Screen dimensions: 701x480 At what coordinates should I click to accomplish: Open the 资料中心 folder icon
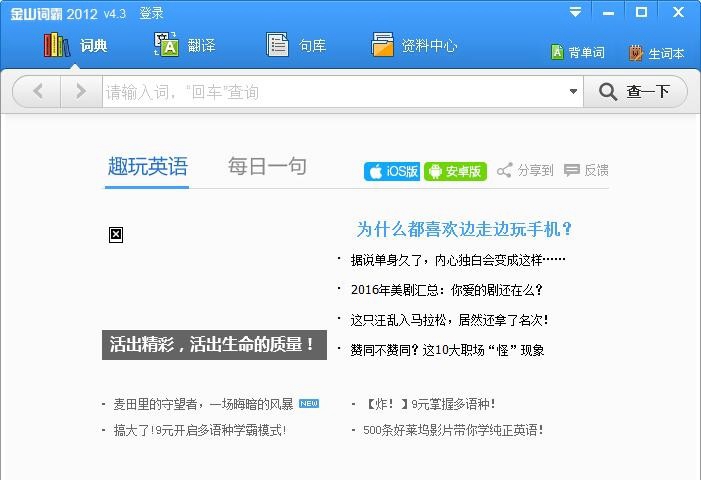tap(382, 45)
